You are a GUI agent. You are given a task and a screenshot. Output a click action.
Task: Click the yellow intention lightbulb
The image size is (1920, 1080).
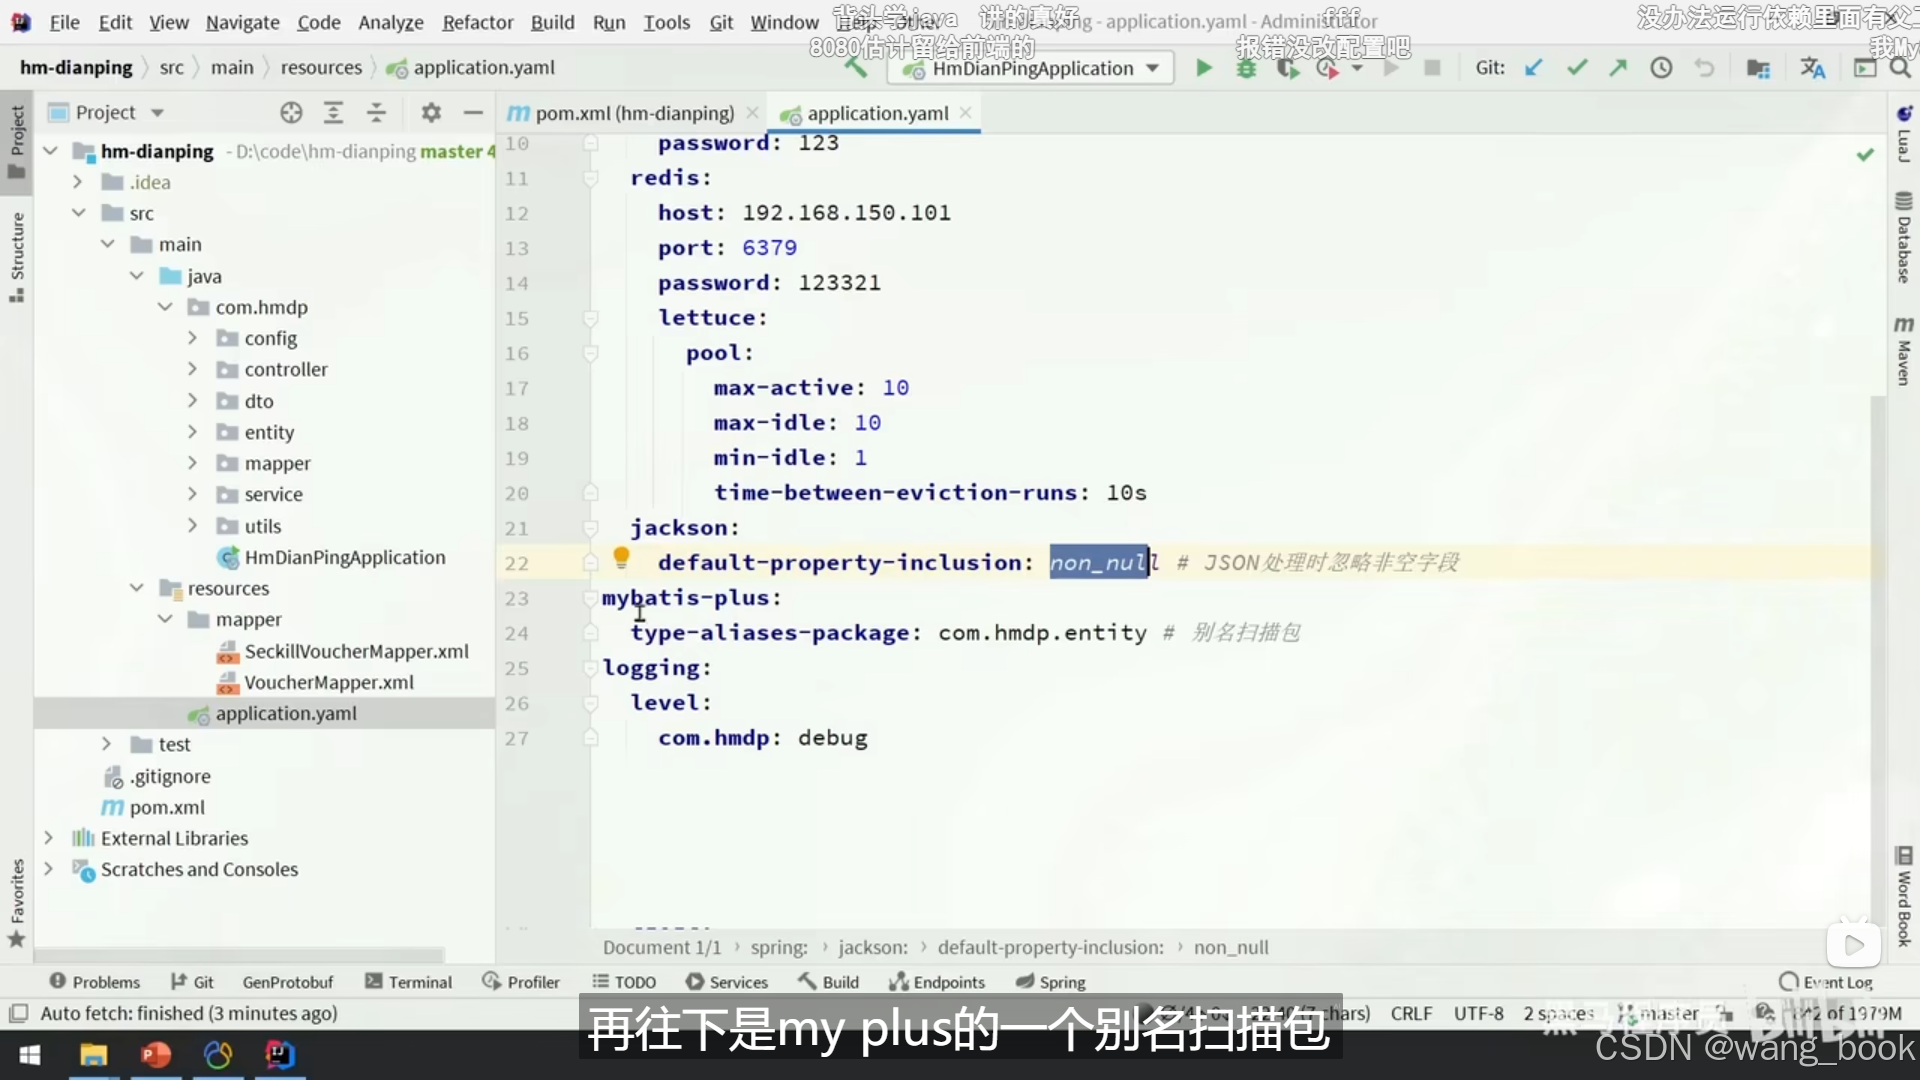point(621,557)
